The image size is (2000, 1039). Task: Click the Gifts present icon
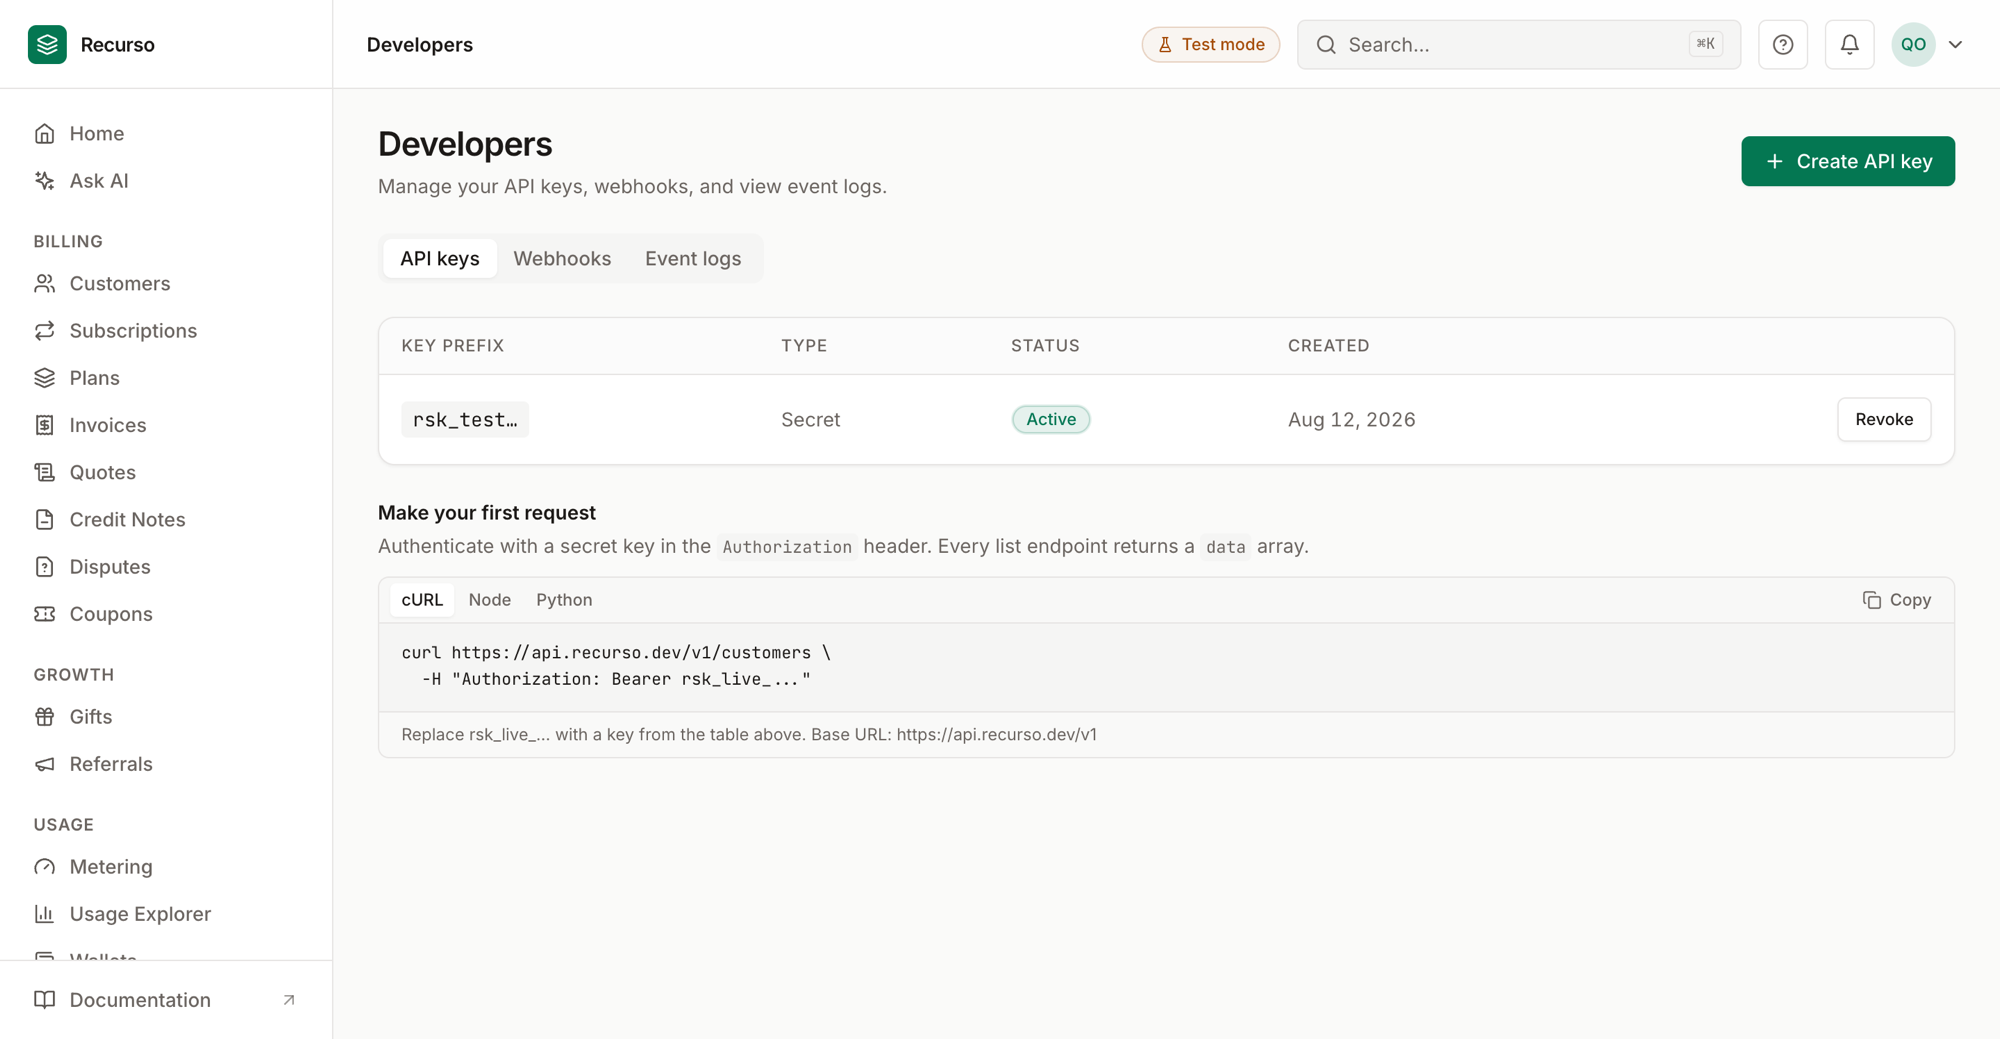click(x=44, y=717)
